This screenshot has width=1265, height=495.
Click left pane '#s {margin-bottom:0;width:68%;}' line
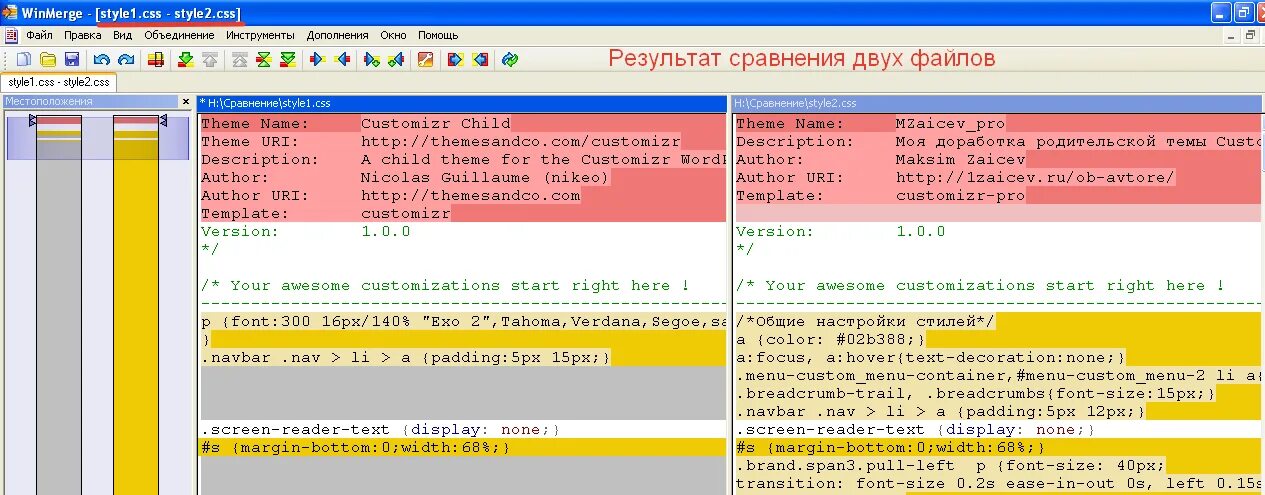pos(463,447)
